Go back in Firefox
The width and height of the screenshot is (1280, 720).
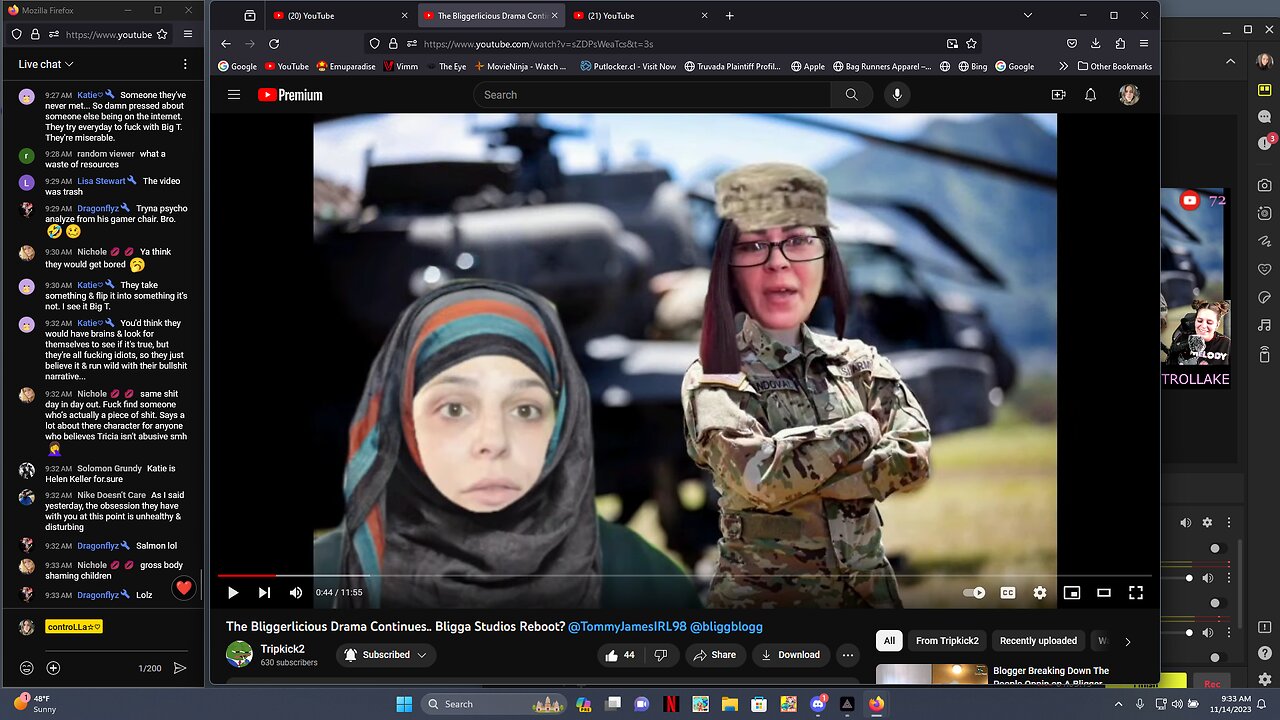click(x=226, y=44)
